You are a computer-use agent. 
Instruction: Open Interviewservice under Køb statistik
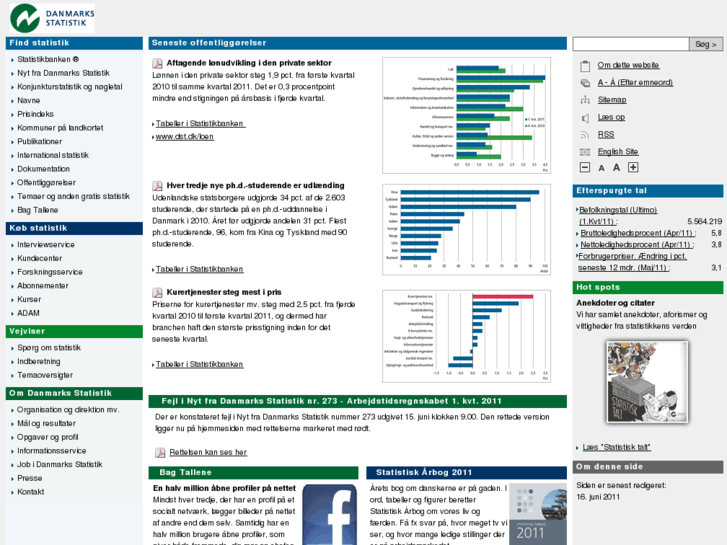(46, 245)
